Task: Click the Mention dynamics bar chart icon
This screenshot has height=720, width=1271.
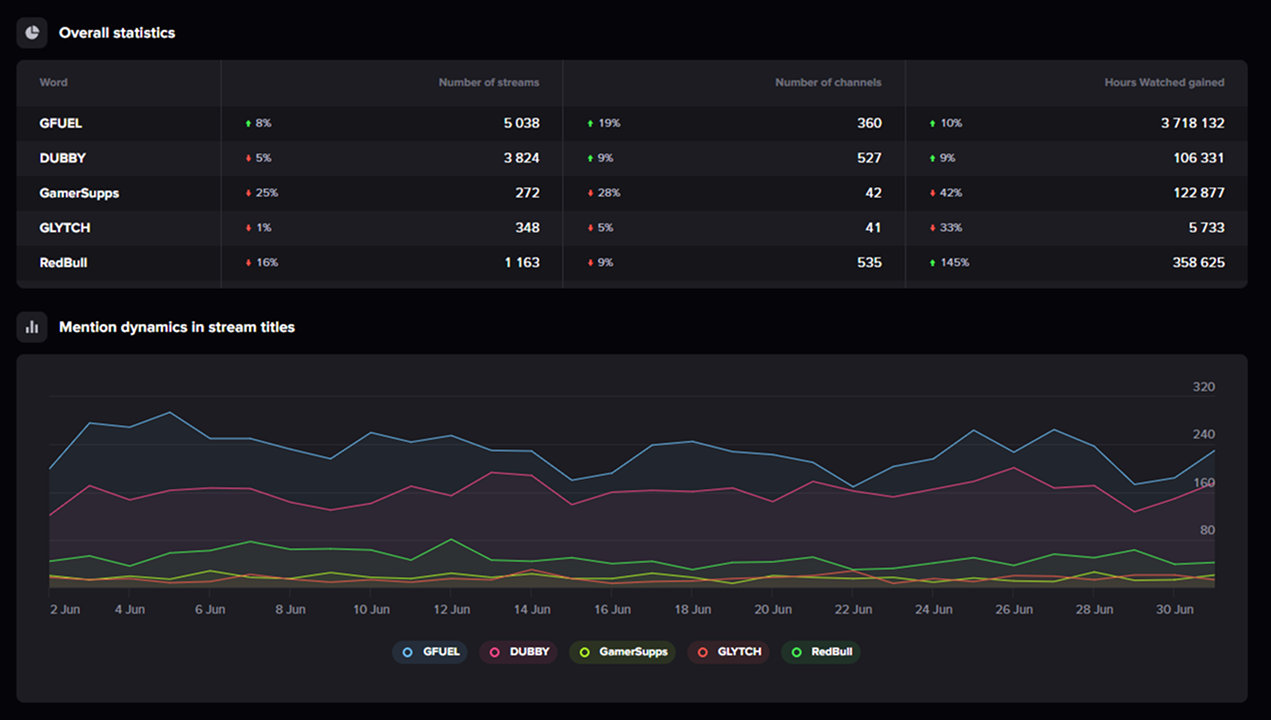Action: [32, 327]
